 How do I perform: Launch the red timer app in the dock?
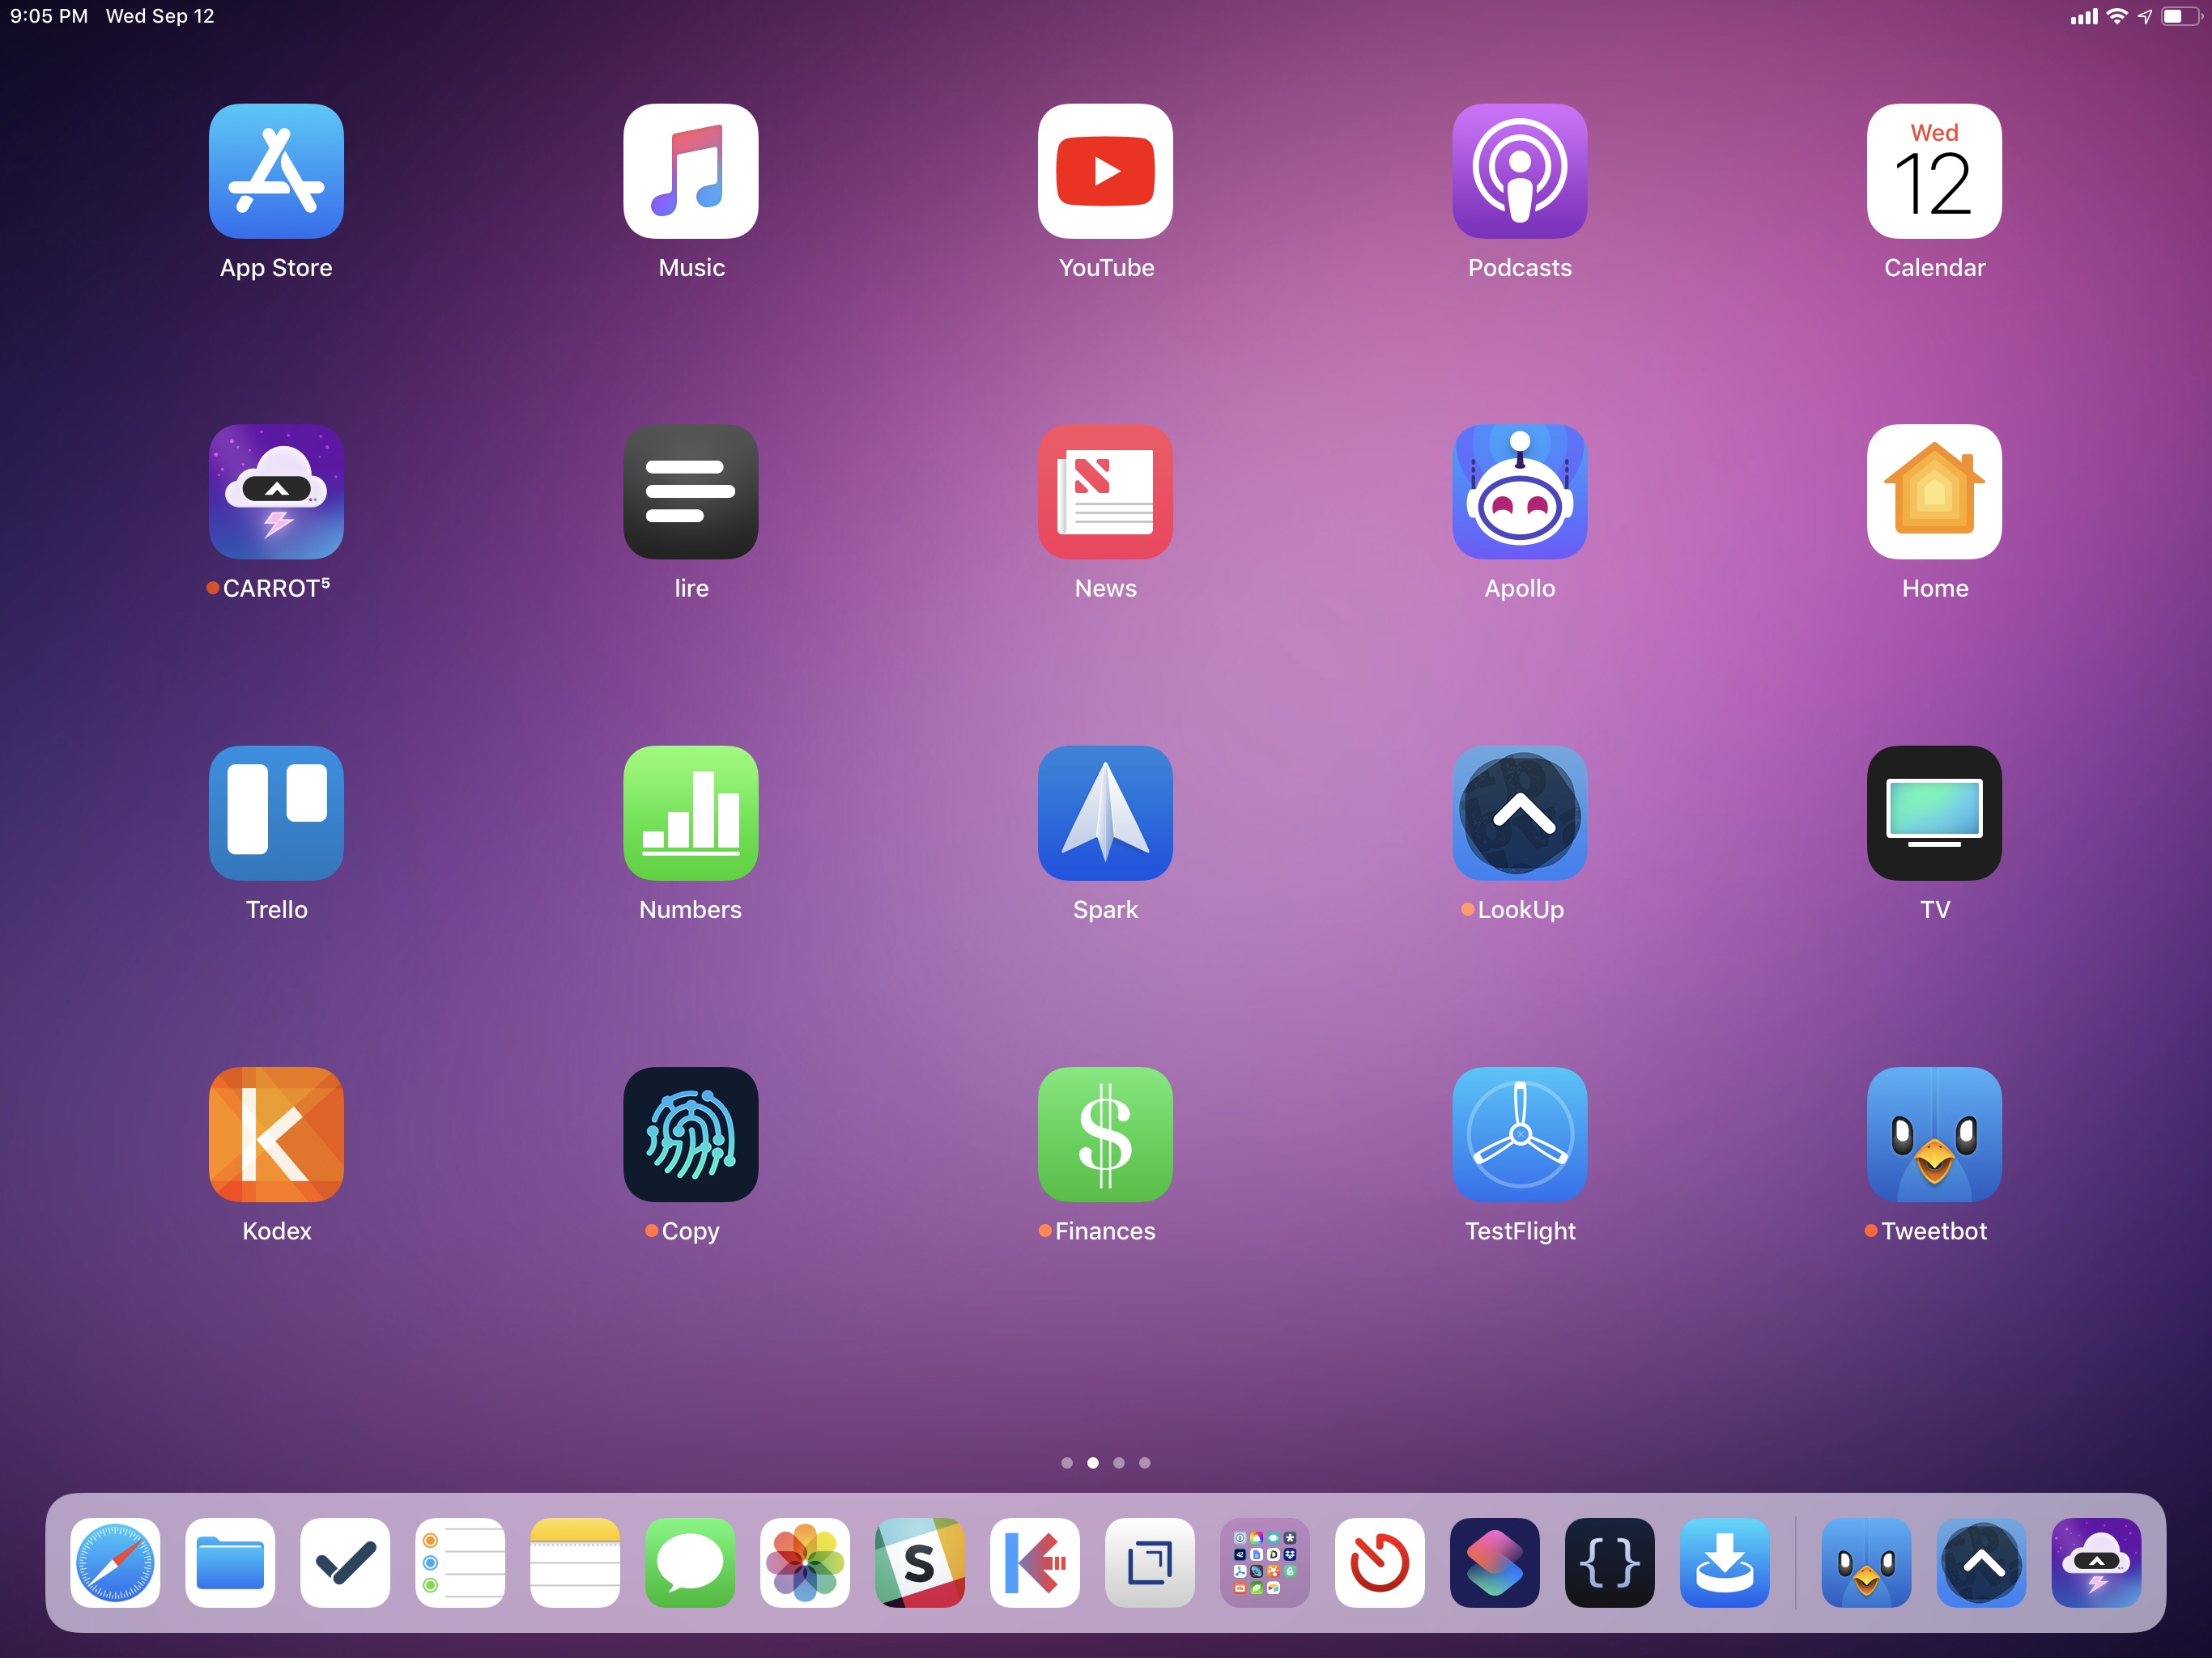pos(1380,1563)
